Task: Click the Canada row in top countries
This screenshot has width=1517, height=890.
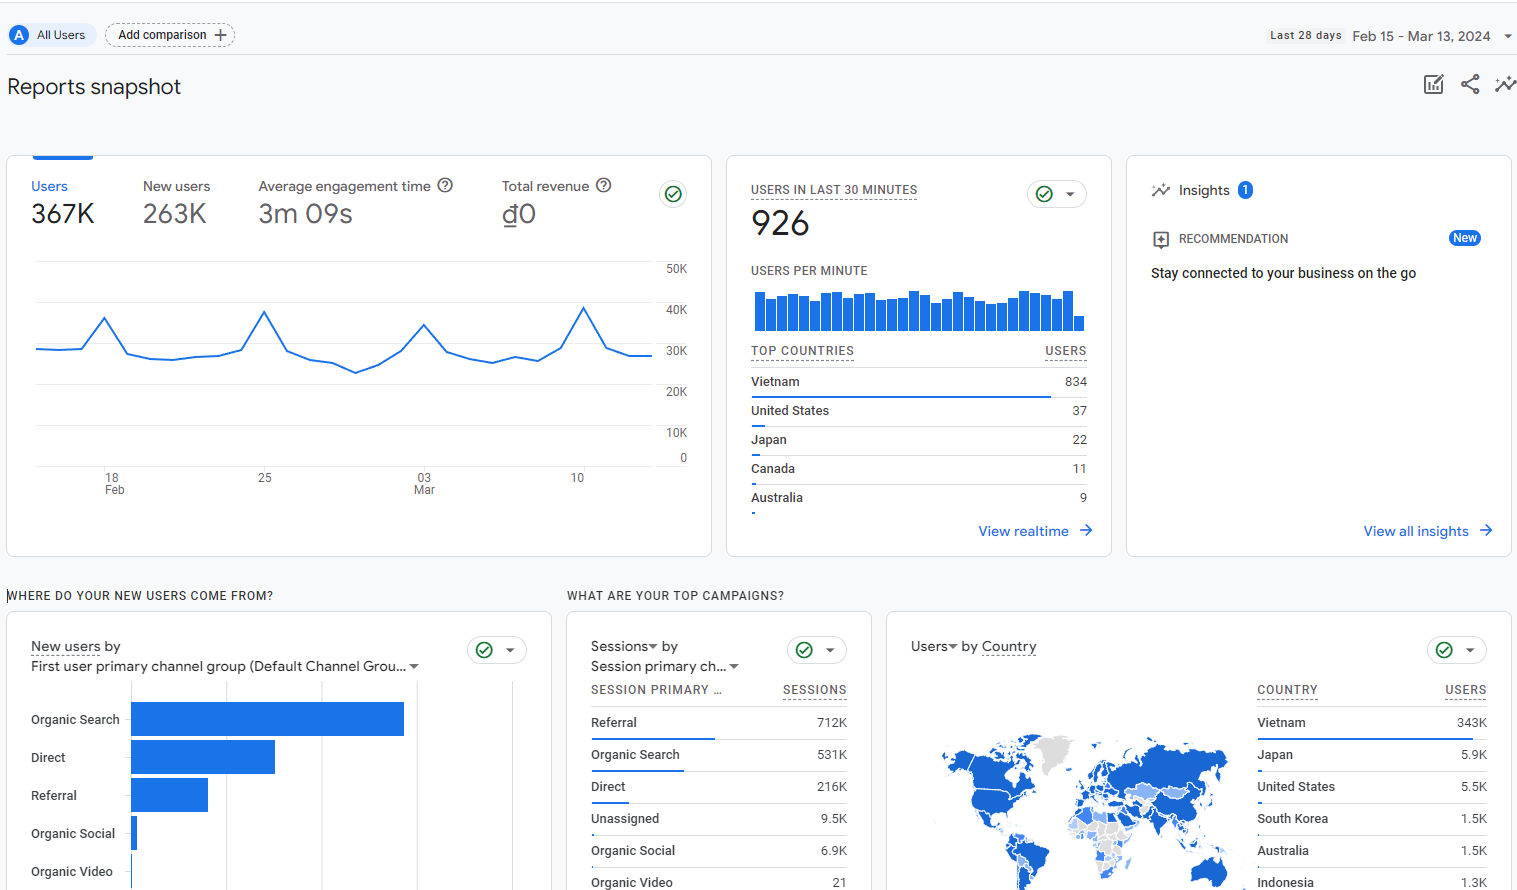Action: click(919, 469)
